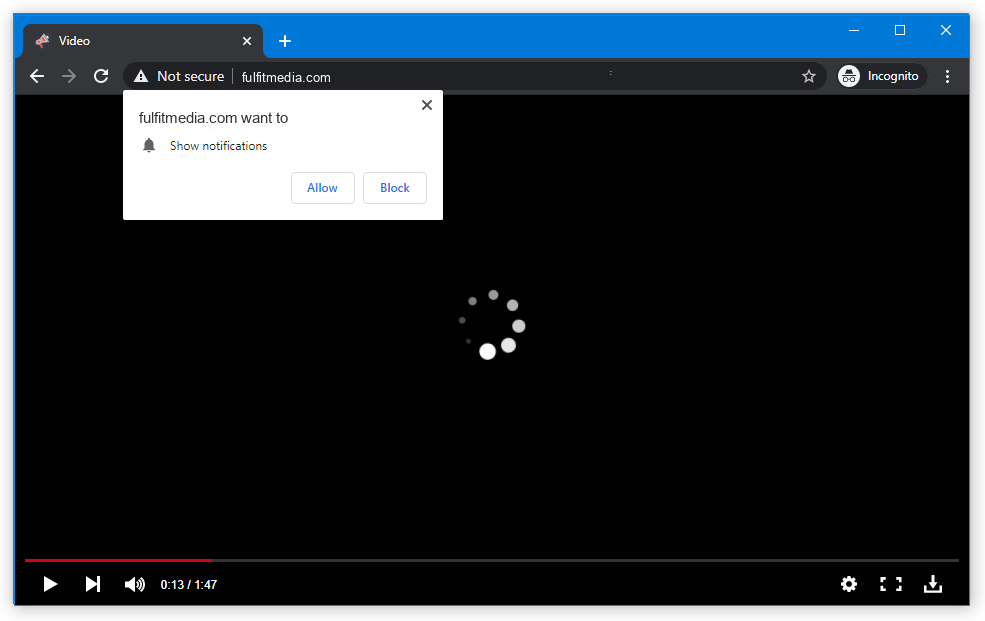Bookmark this page with star icon
The width and height of the screenshot is (985, 621).
[x=809, y=76]
